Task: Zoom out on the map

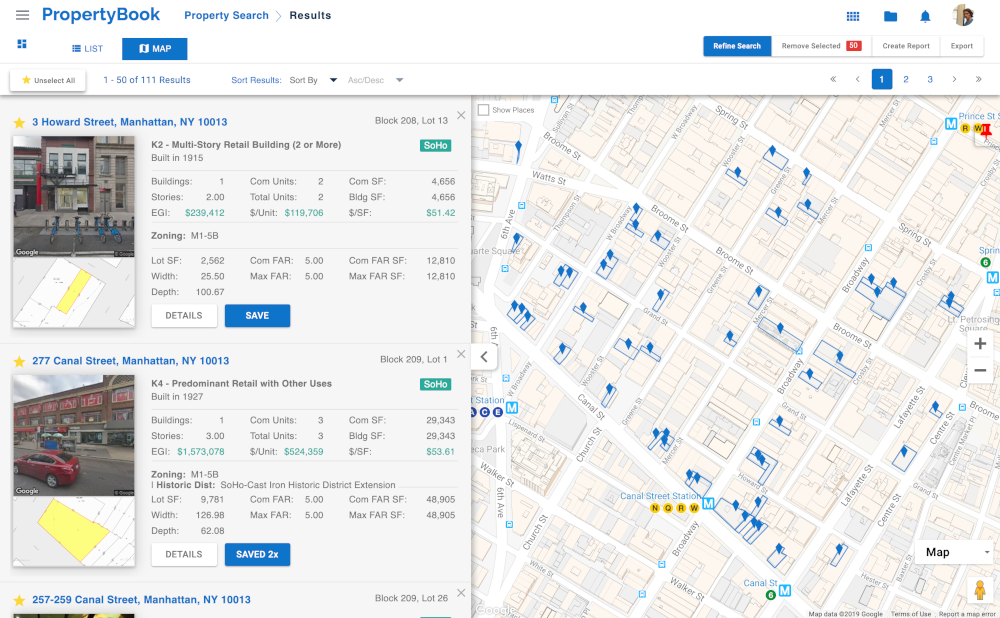Action: coord(980,370)
